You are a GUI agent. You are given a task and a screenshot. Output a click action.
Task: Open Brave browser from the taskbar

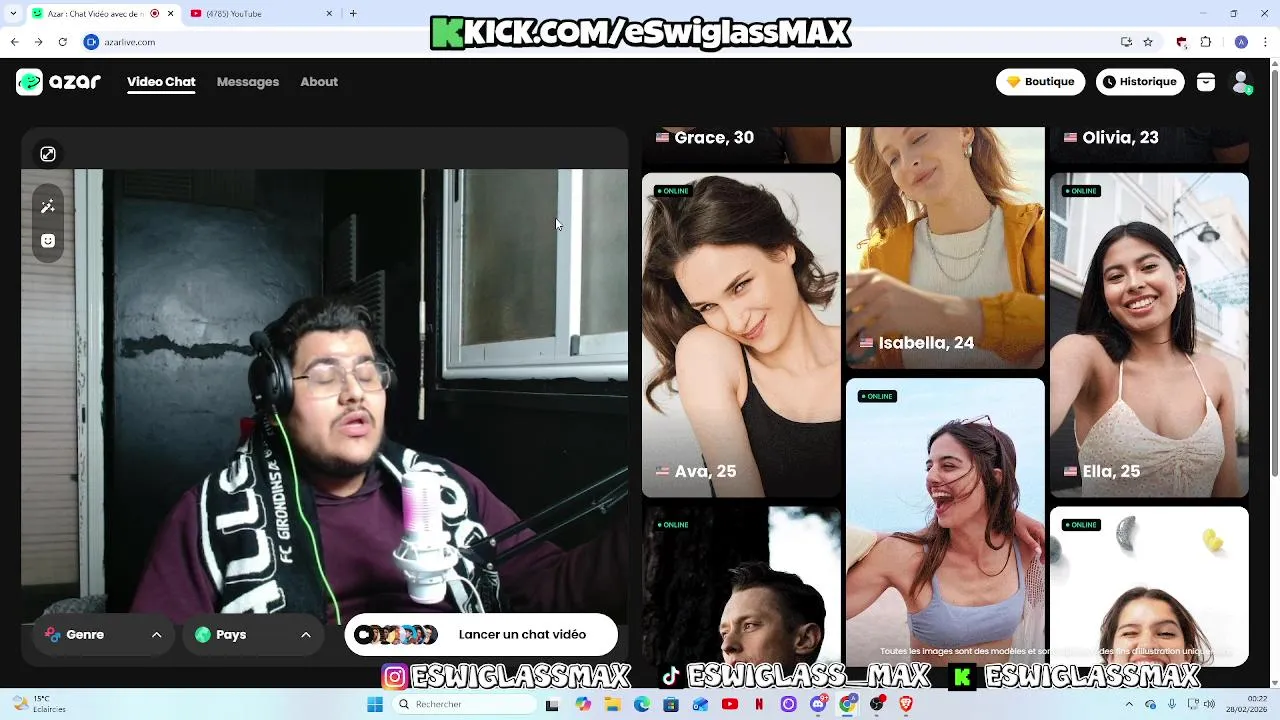click(x=906, y=704)
